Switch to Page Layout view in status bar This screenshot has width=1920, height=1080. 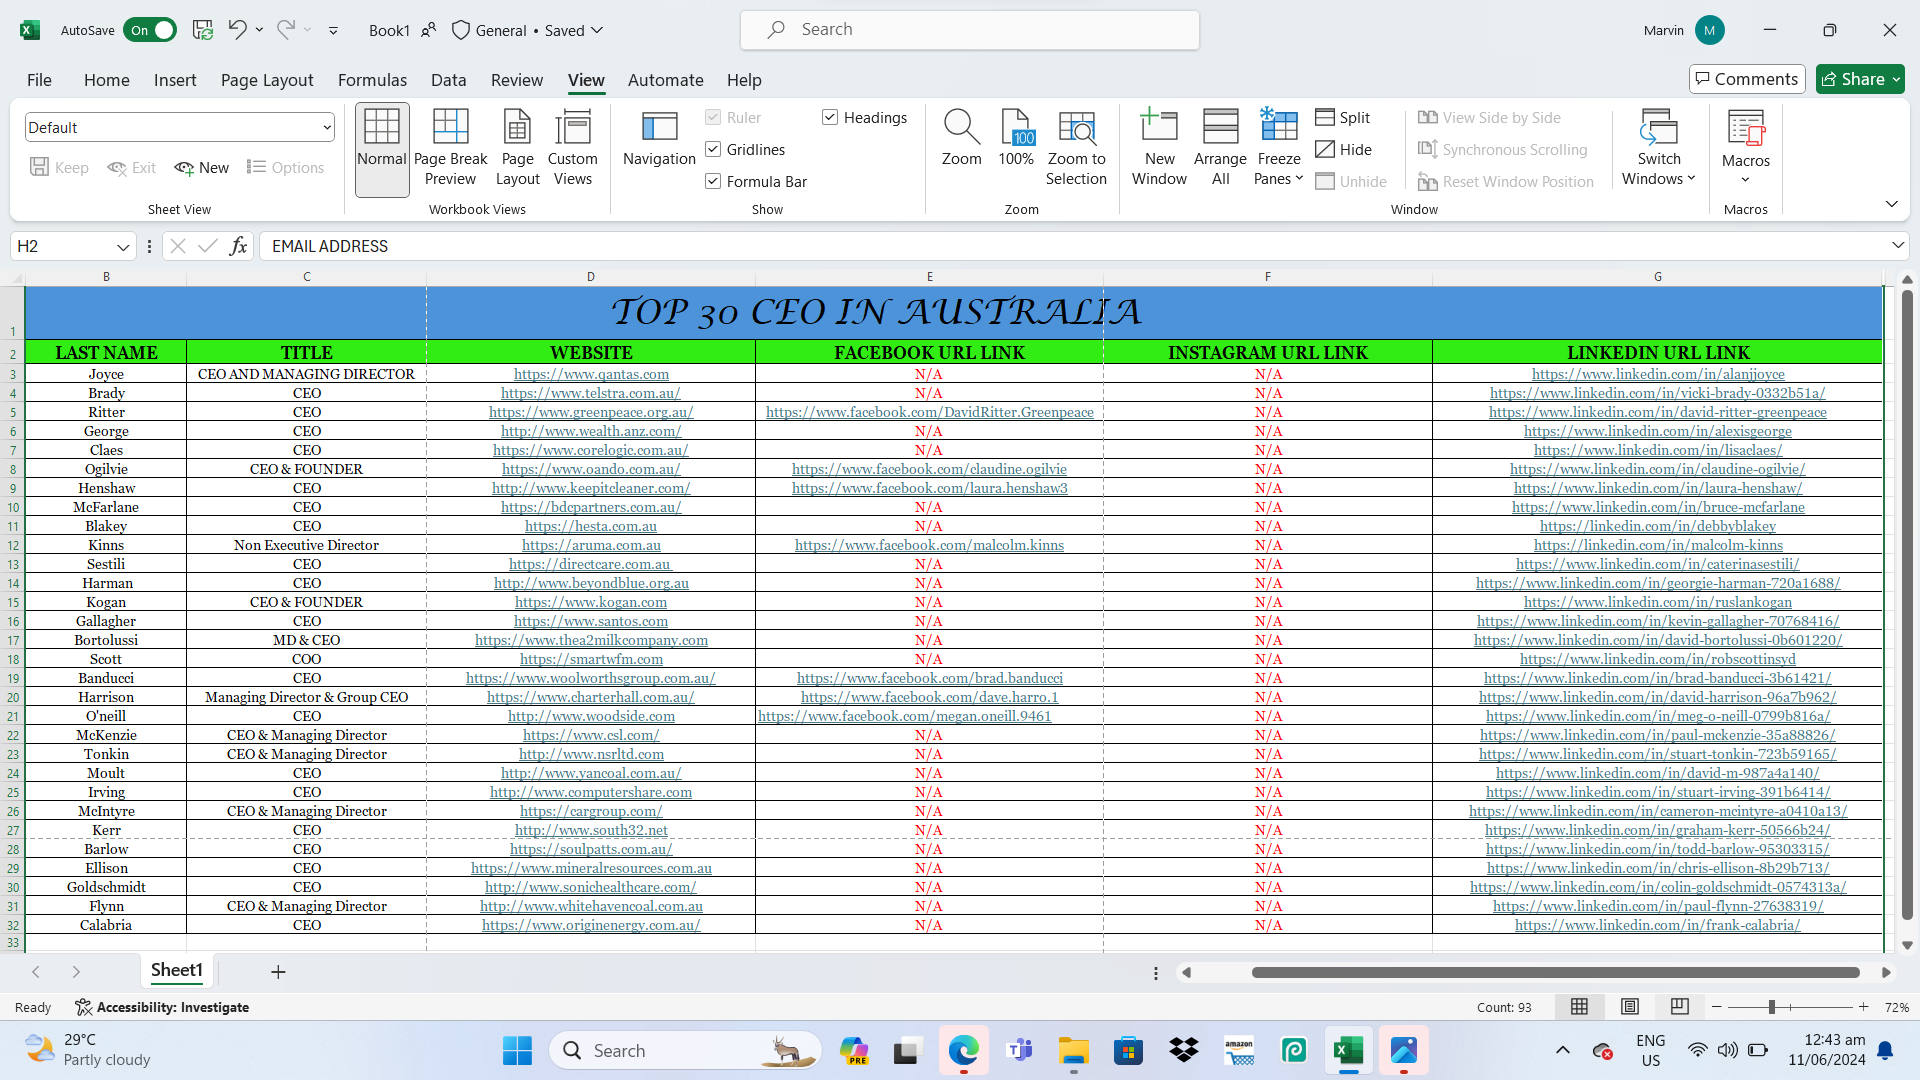click(x=1630, y=1007)
